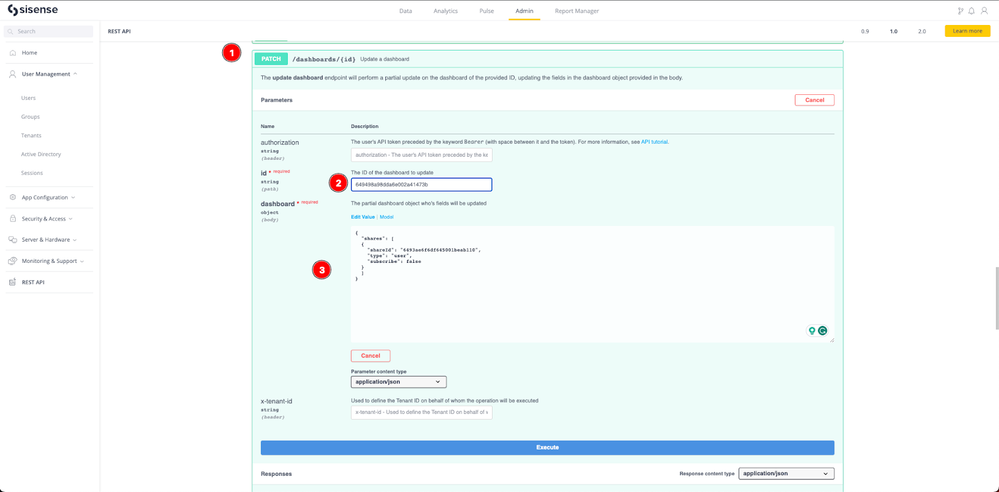Switch to the Pulse tab
The image size is (999, 492).
486,11
